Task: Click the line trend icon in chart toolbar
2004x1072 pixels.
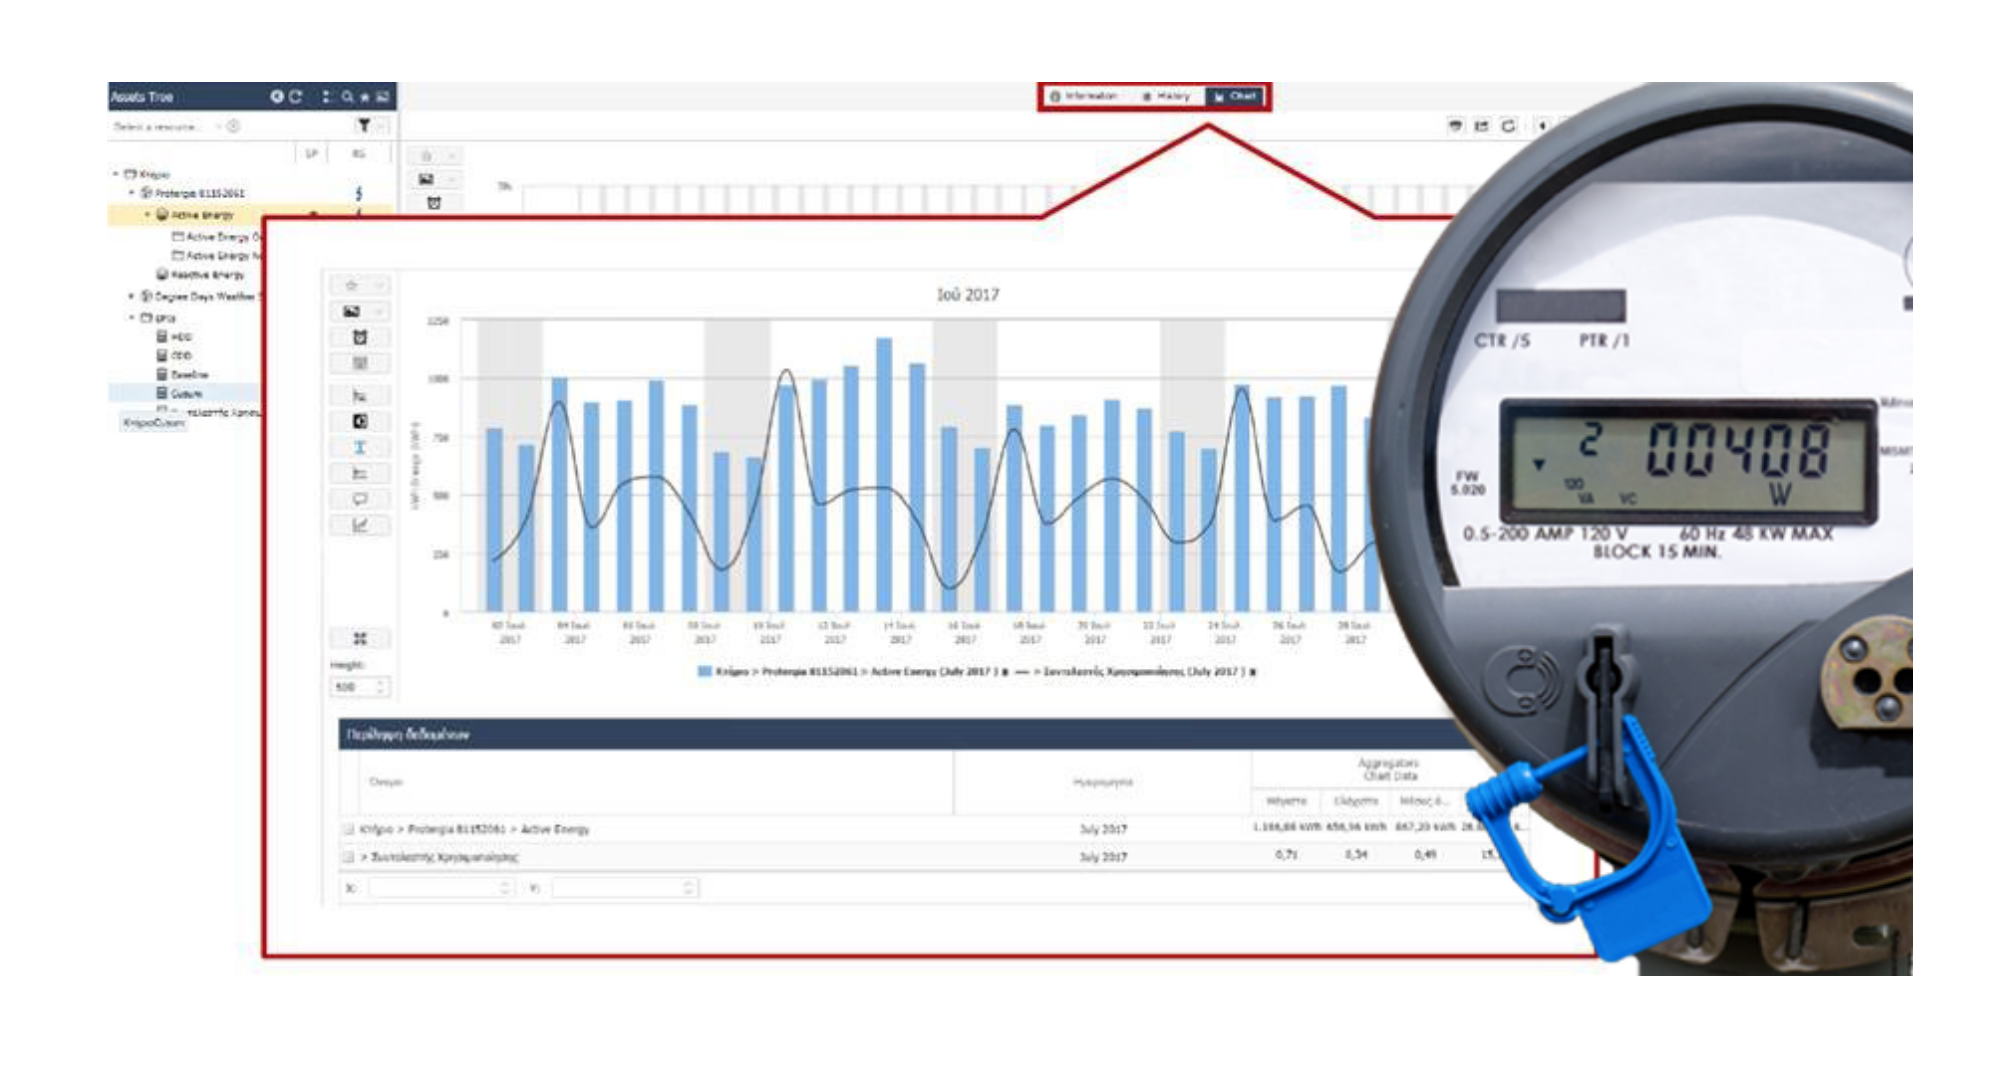Action: (360, 525)
